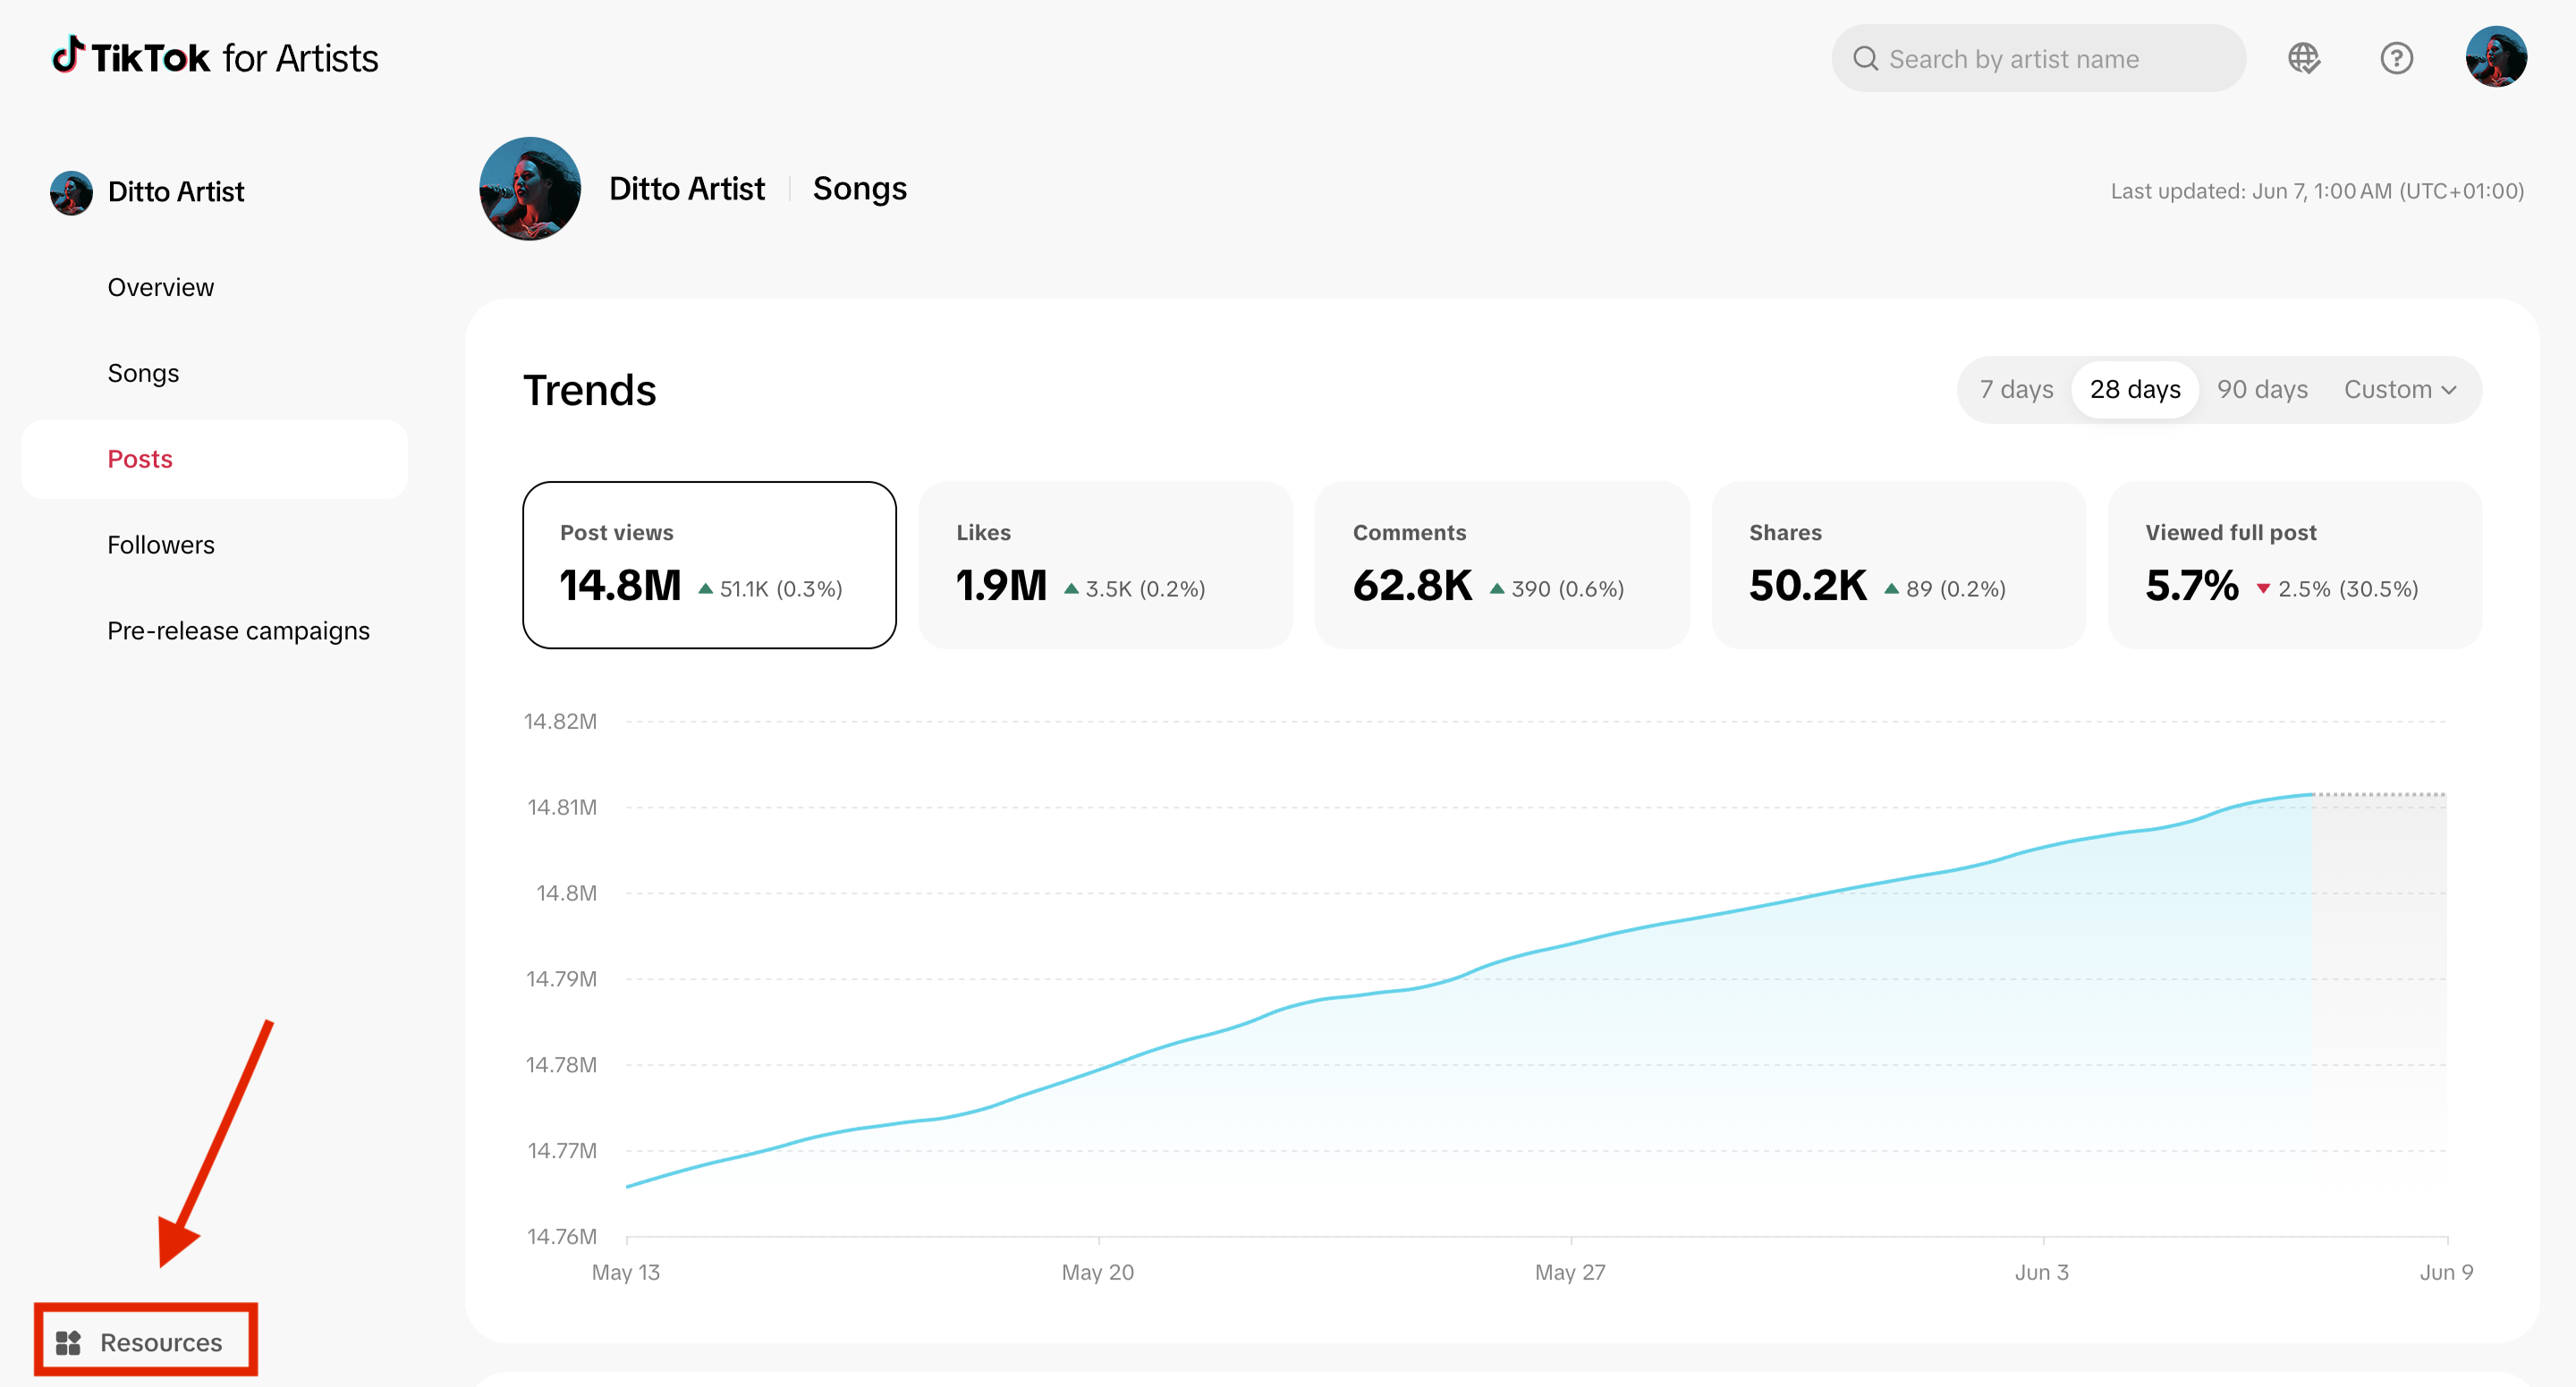2576x1387 pixels.
Task: Click the 3.5K (0.2%) change value
Action: click(x=1145, y=589)
